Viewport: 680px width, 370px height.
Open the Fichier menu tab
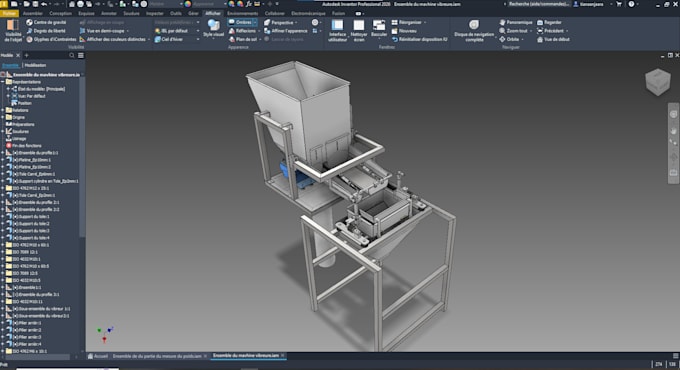(9, 13)
